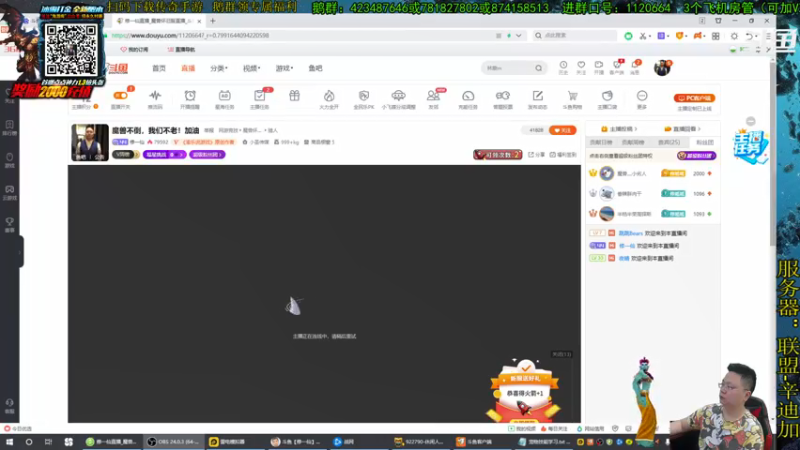The image size is (800, 450).
Task: Open the waveform pulse toolbar icon
Action: click(155, 96)
